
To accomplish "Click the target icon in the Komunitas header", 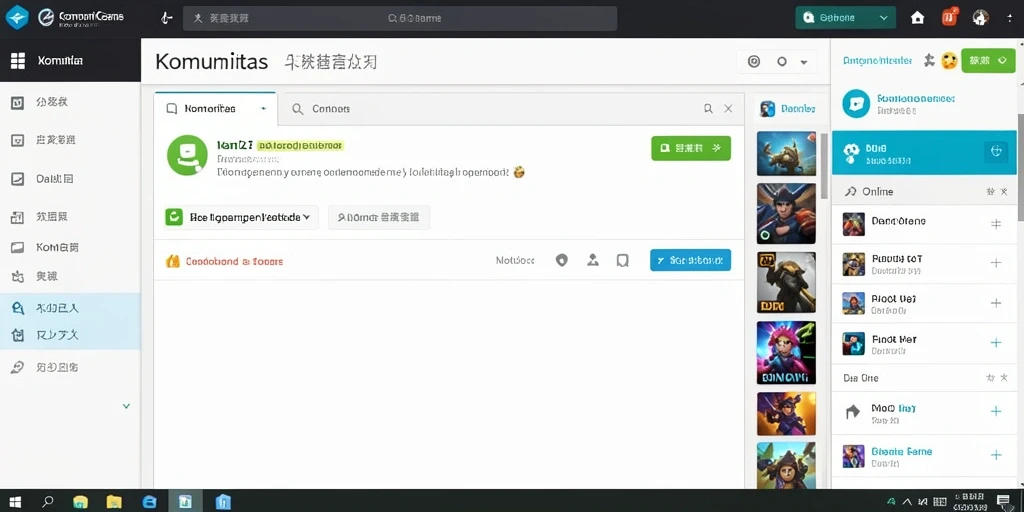I will point(754,61).
